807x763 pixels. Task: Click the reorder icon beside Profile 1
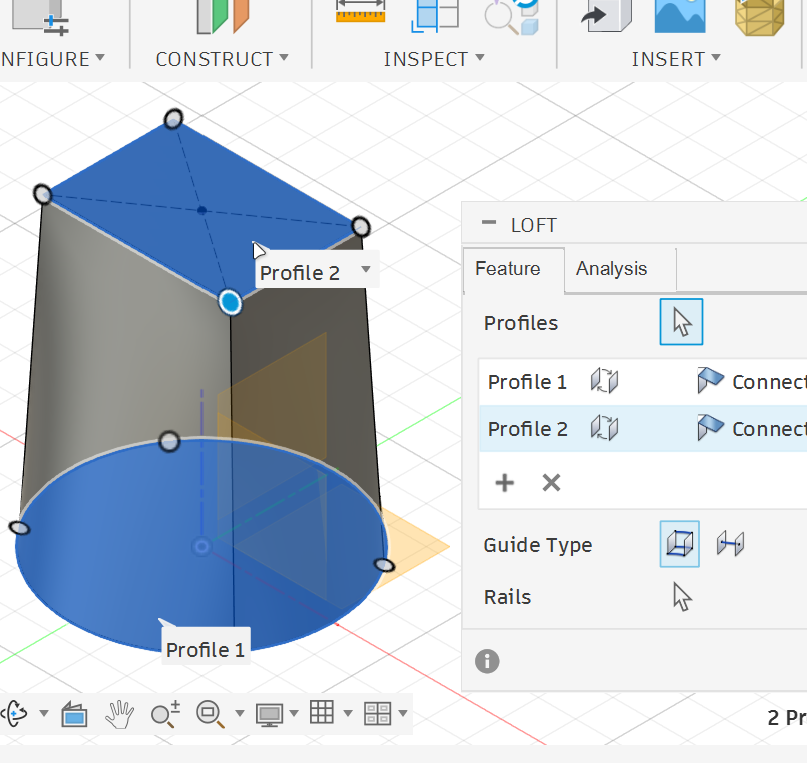[604, 381]
